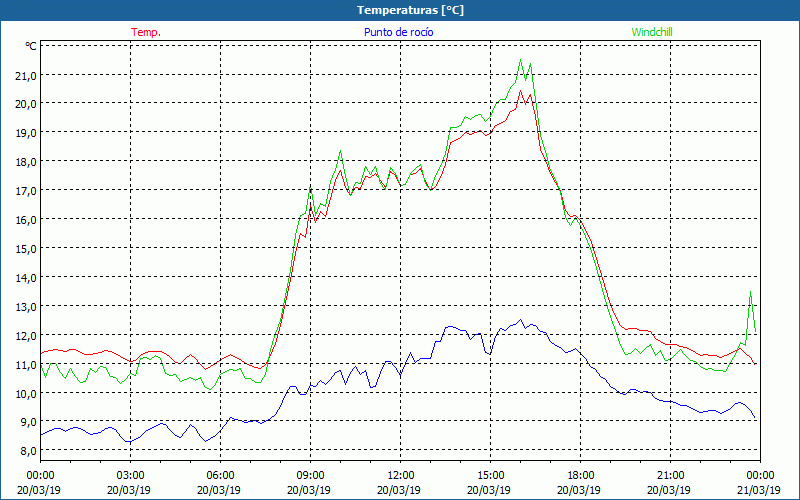The height and width of the screenshot is (500, 800).
Task: Click the 18:00 time axis label
Action: [581, 475]
